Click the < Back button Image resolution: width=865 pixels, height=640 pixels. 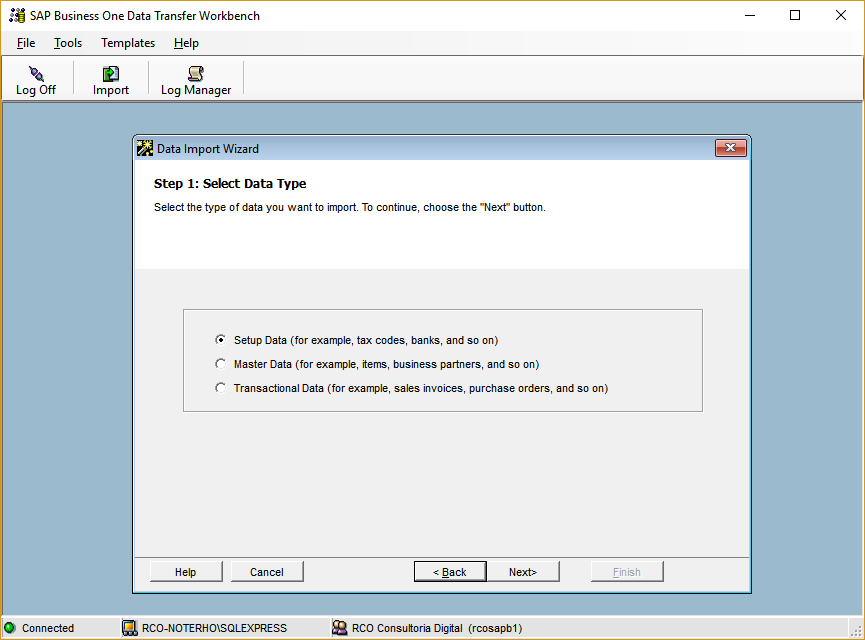click(450, 572)
